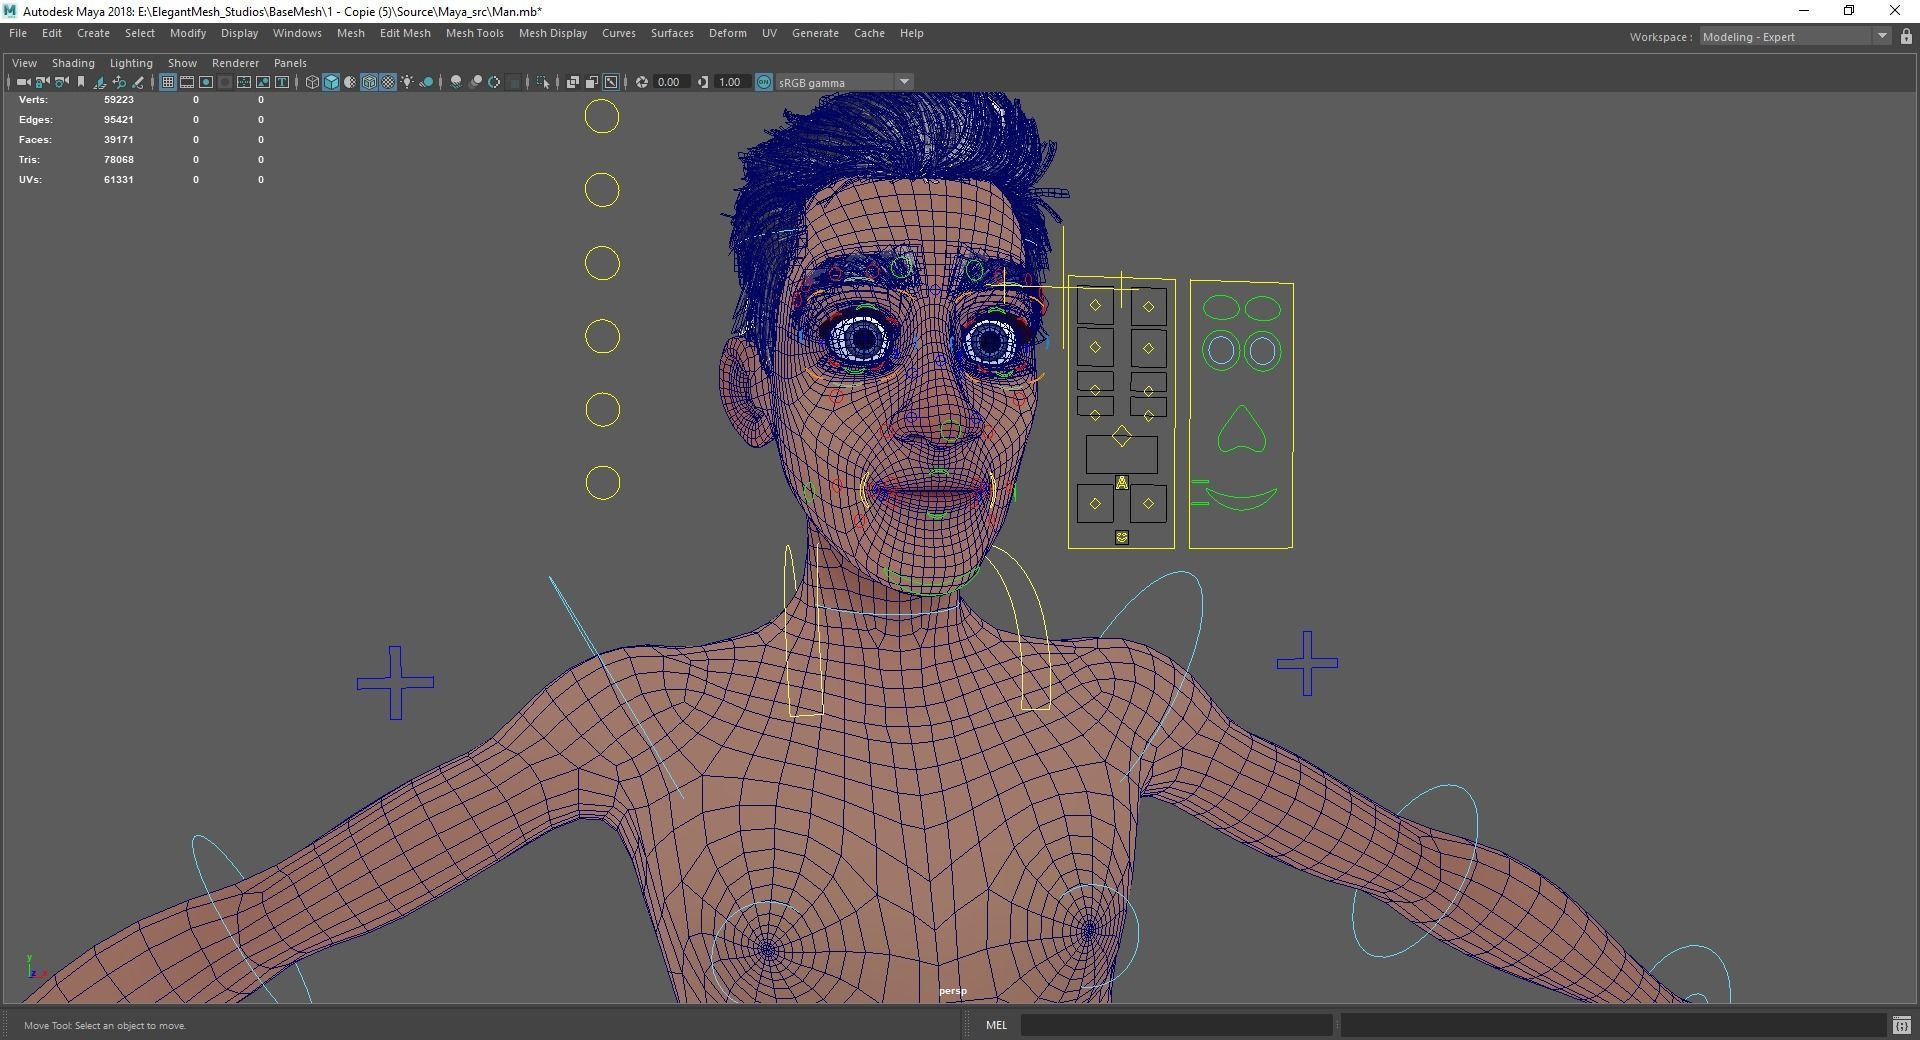Open the sRGB gamma view transform dropdown

[x=845, y=82]
